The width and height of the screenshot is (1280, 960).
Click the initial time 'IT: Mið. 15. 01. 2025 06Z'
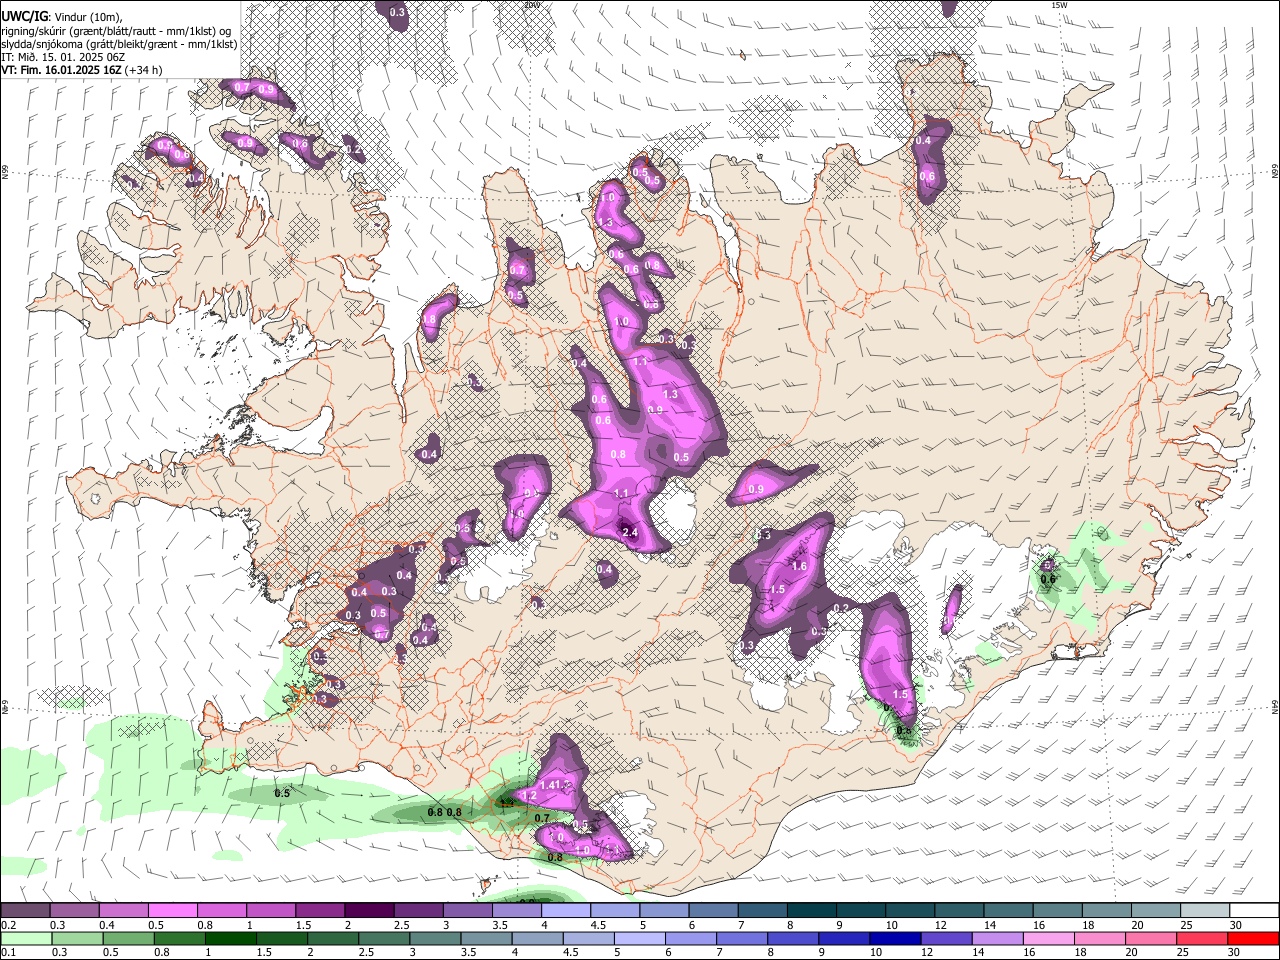(x=63, y=57)
